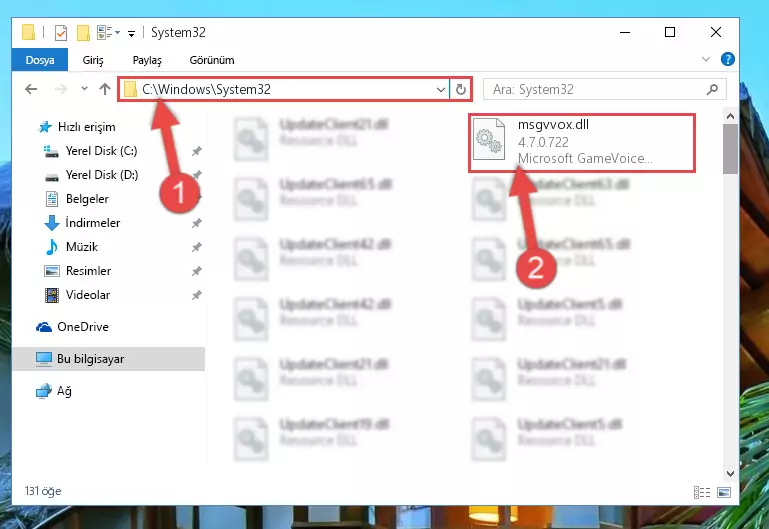The height and width of the screenshot is (529, 769).
Task: Open İndirmeler in the sidebar
Action: pyautogui.click(x=82, y=223)
